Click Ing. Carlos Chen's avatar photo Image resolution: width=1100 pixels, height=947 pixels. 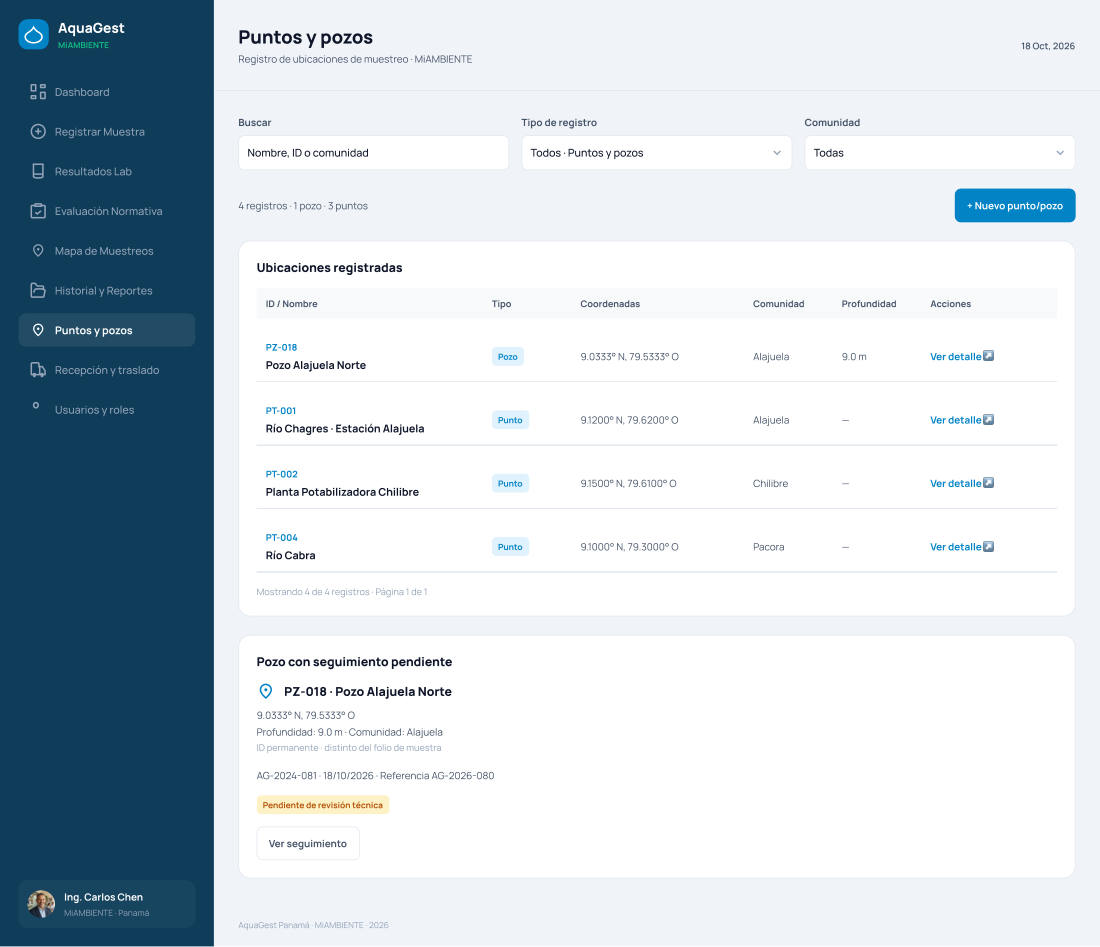[x=41, y=904]
